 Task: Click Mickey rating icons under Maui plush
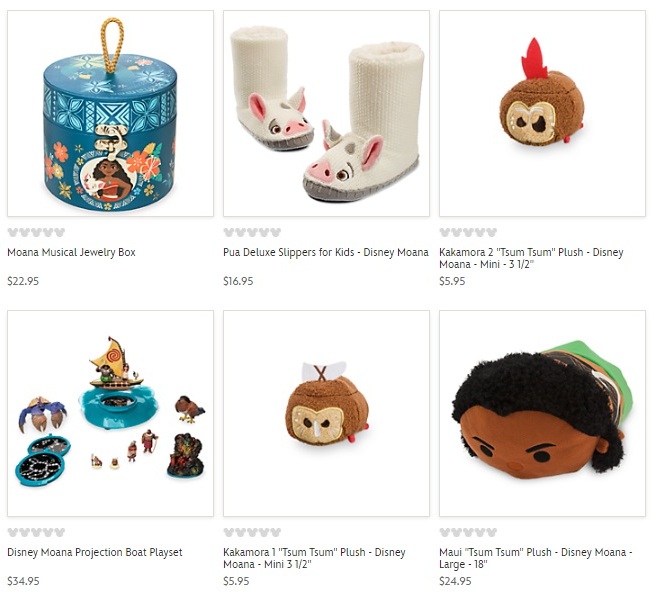click(x=468, y=532)
